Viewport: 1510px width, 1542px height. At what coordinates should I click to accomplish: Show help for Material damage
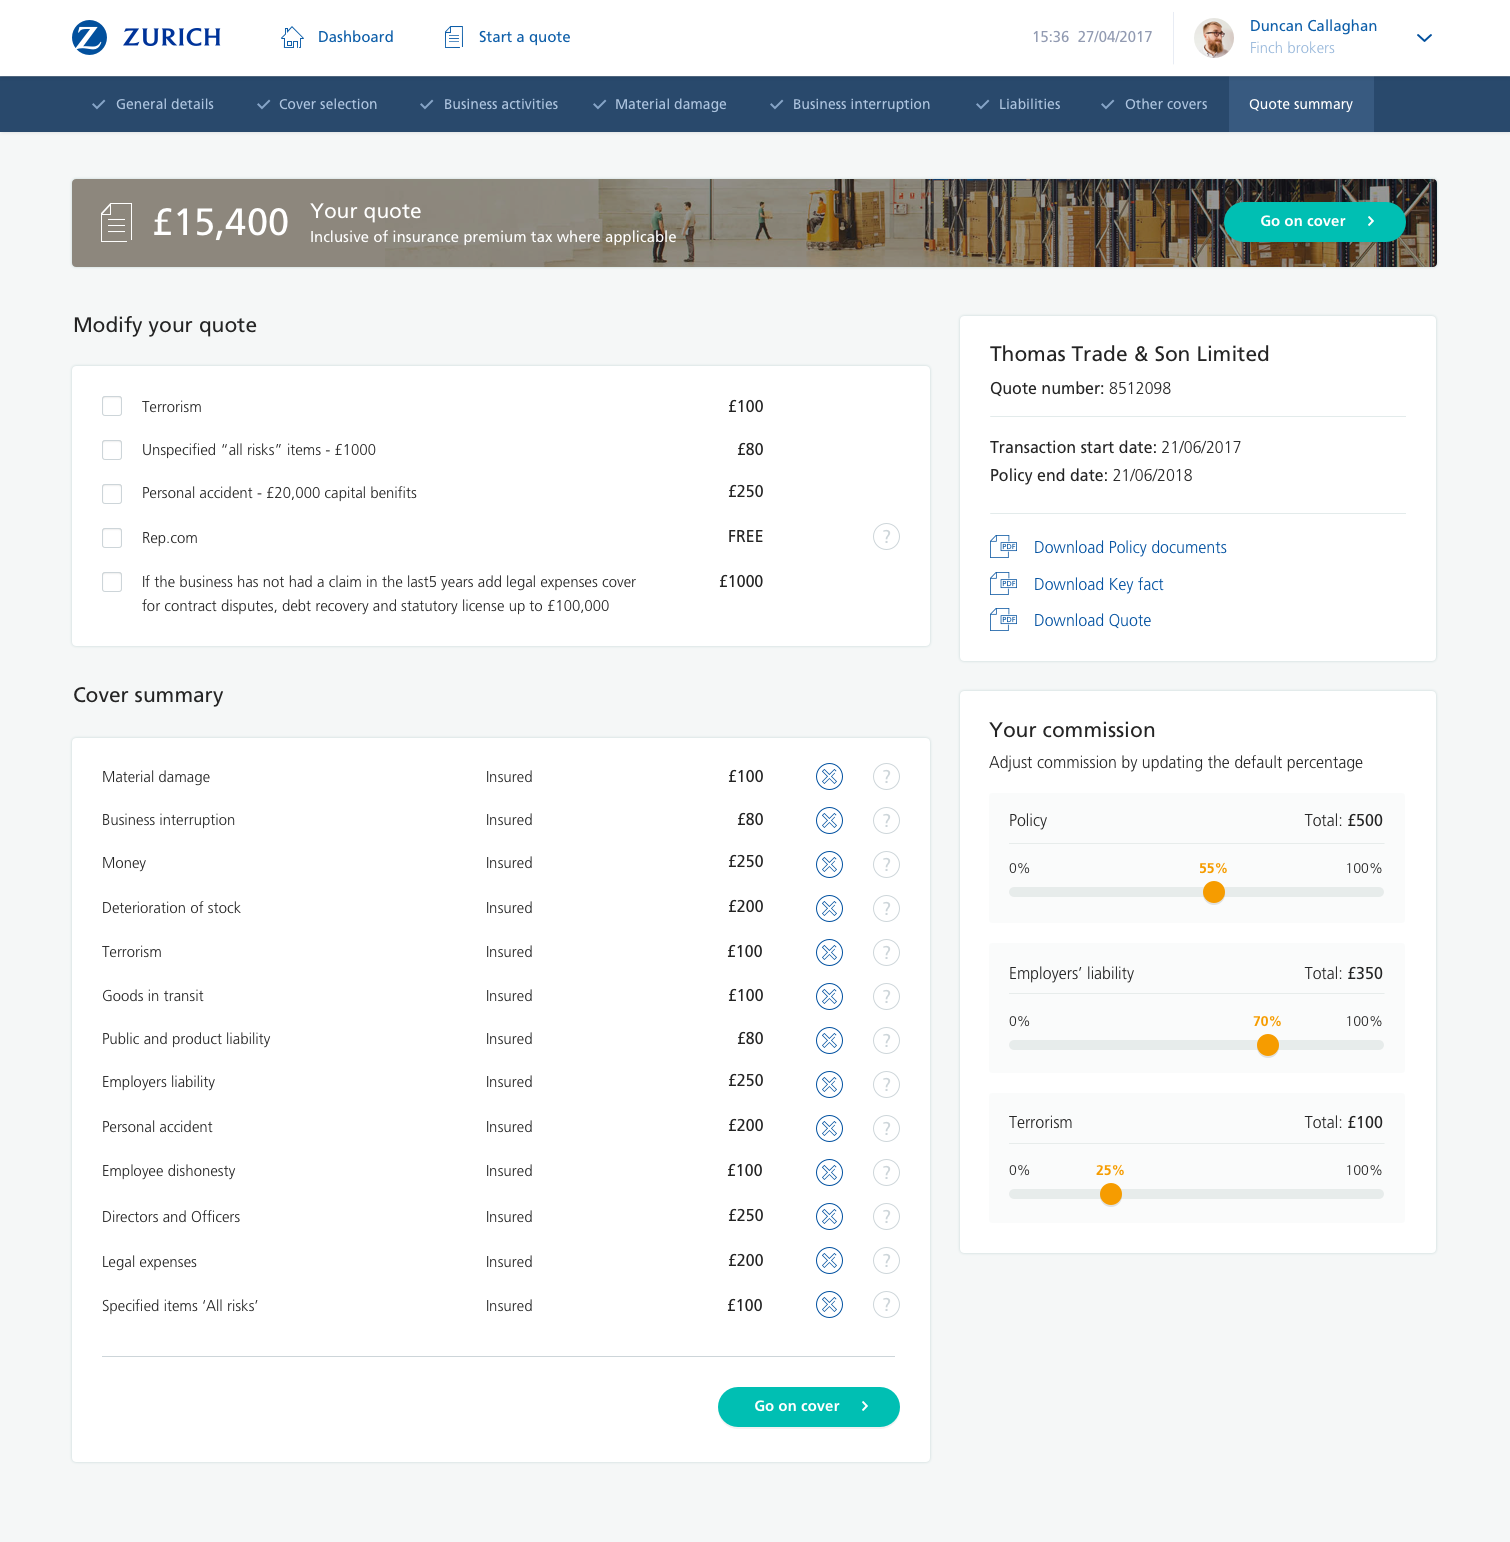(886, 776)
